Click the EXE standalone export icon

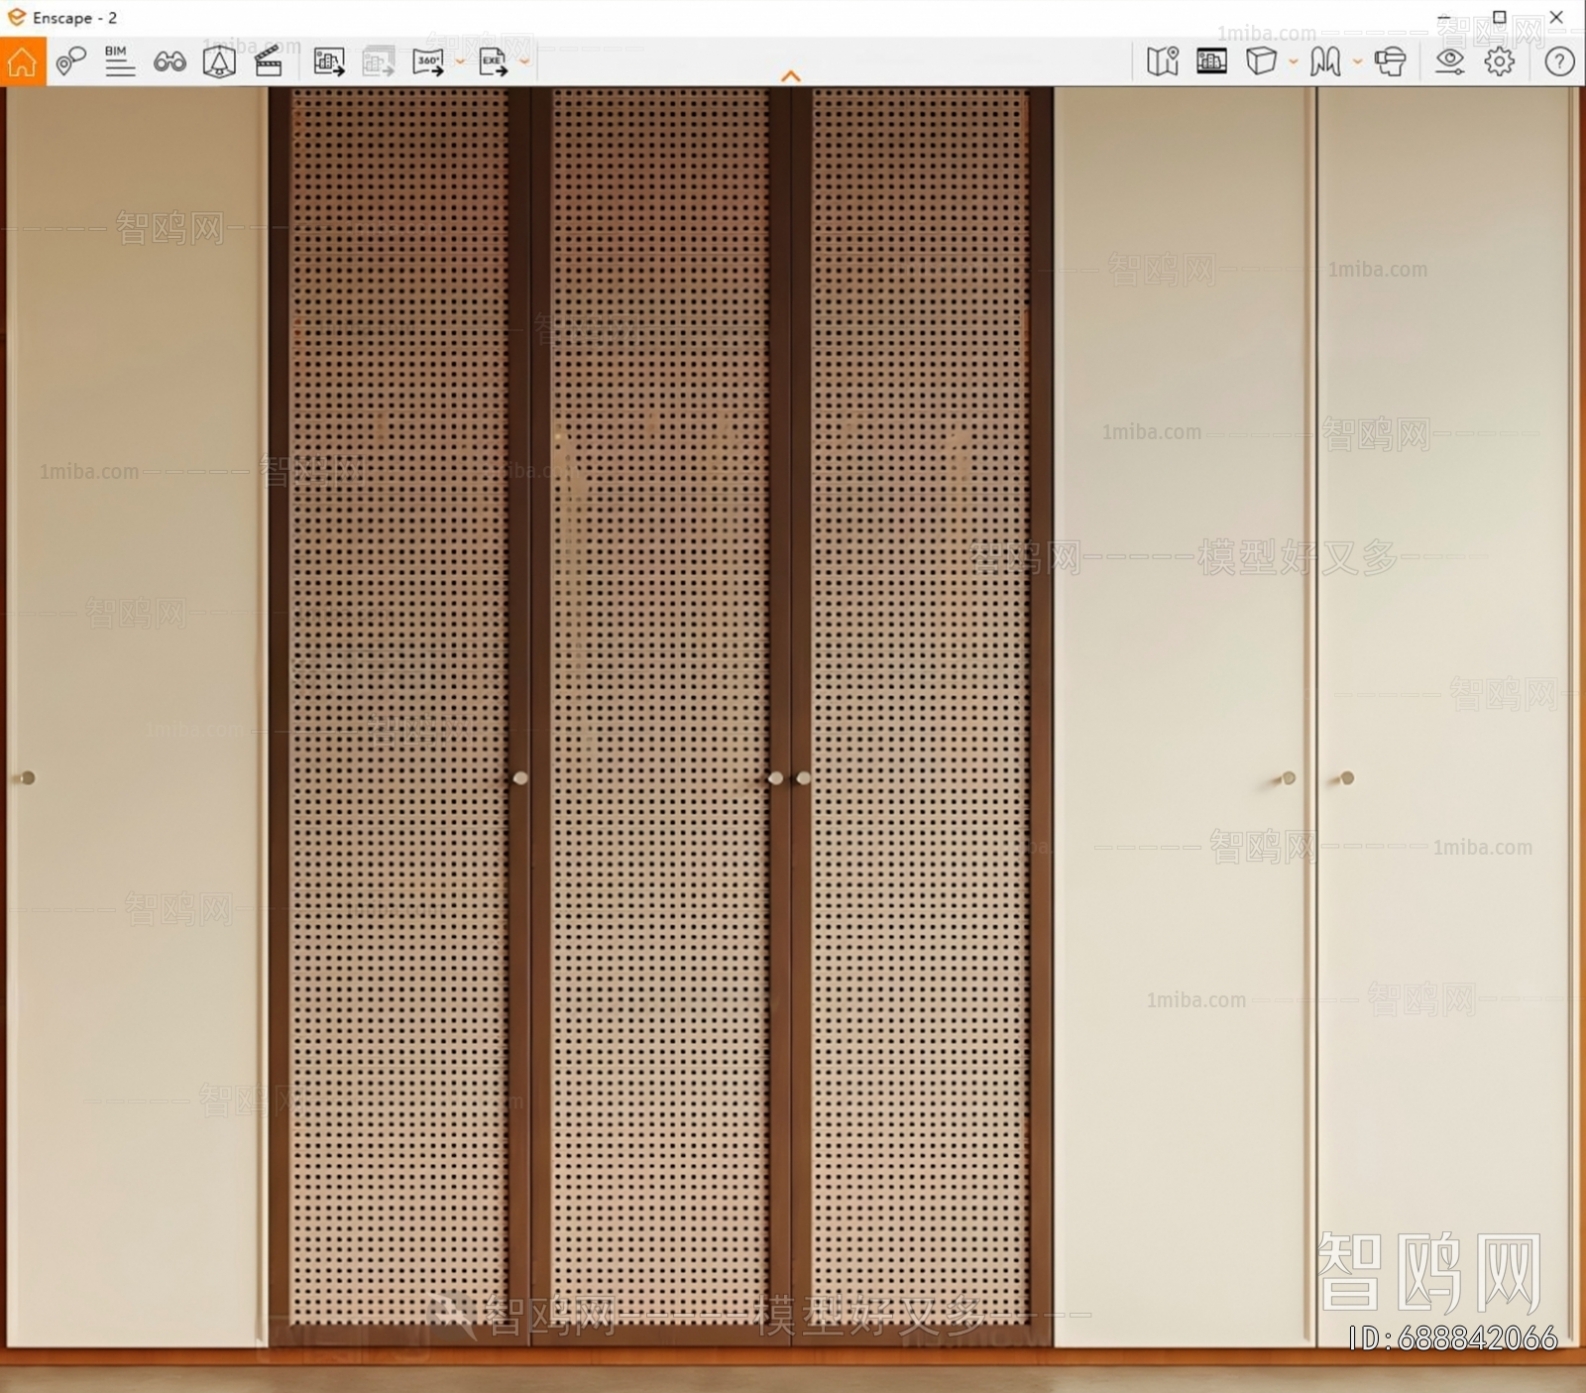click(493, 62)
